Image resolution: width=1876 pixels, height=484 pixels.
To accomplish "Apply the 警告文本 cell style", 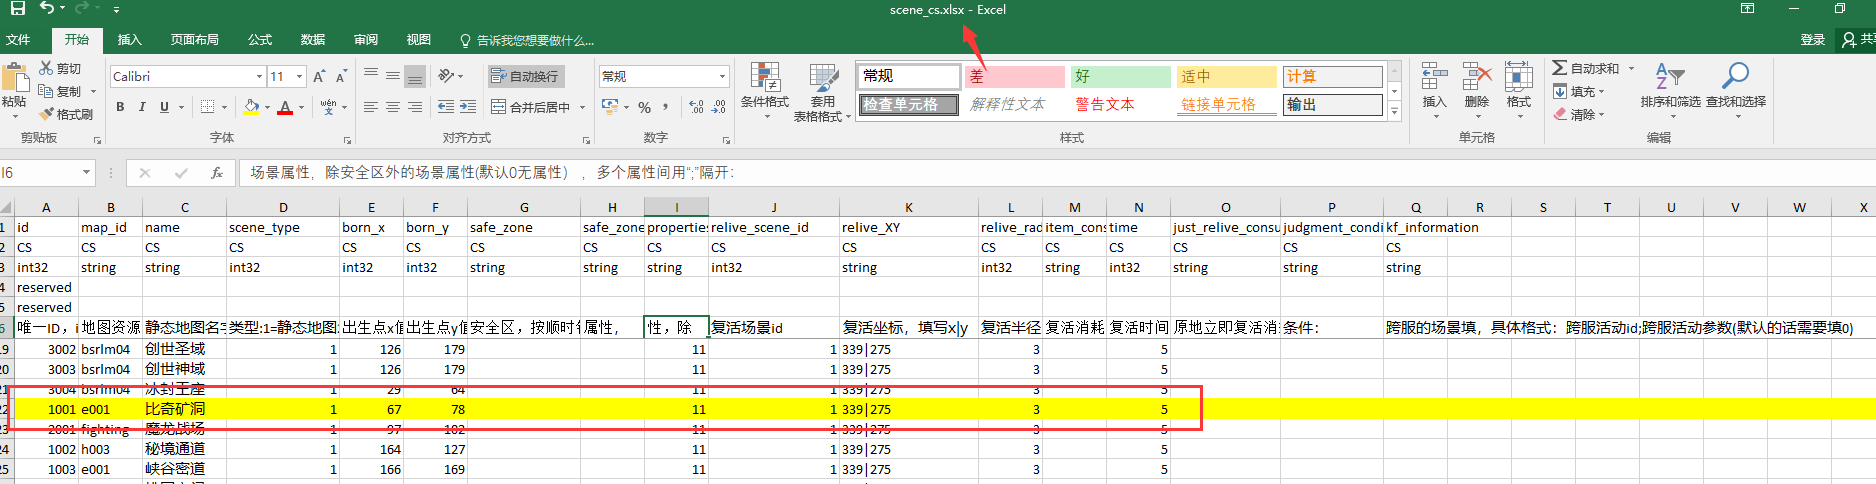I will tap(1105, 104).
